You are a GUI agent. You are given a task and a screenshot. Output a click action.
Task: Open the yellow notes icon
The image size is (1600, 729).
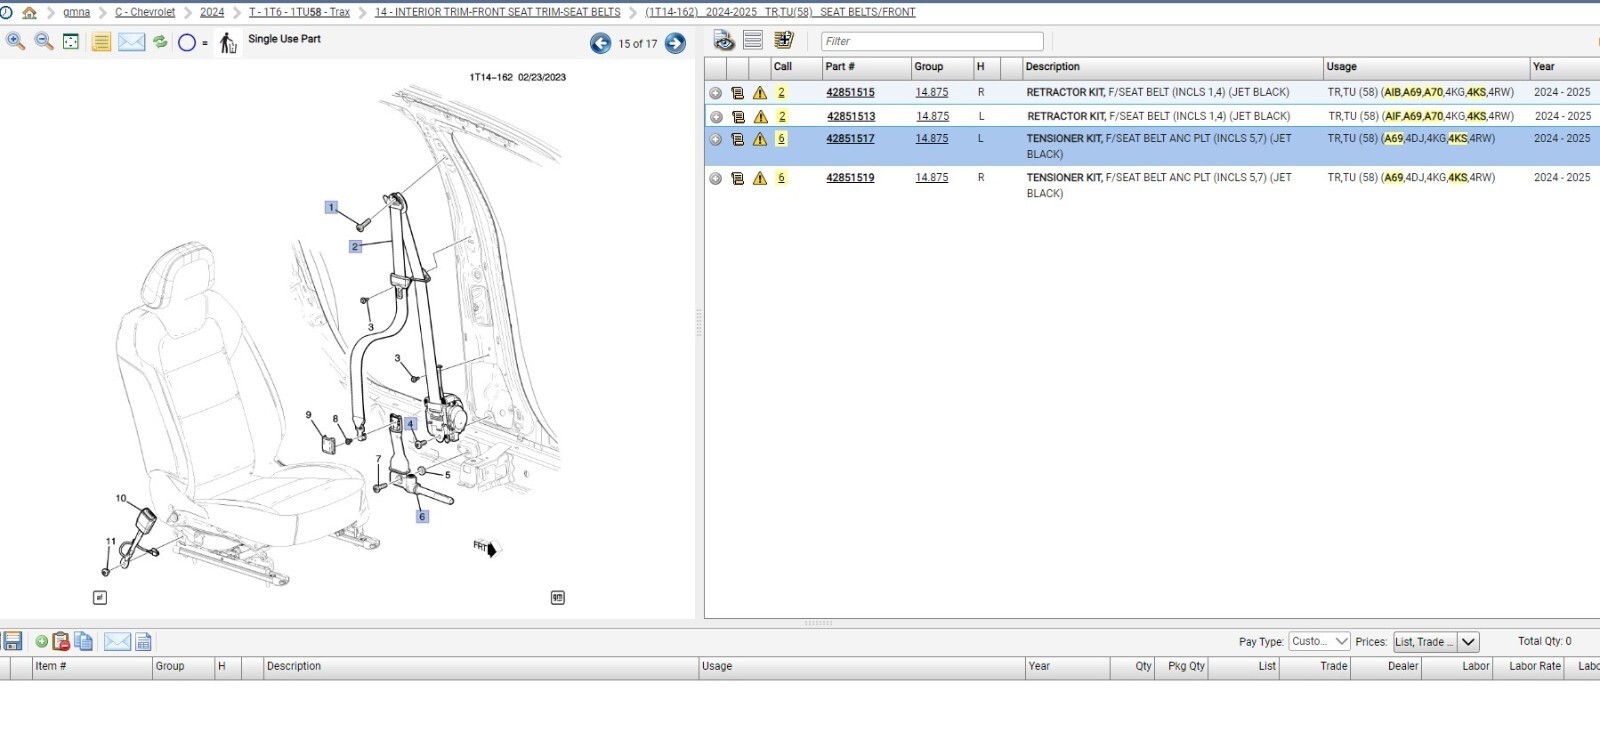pos(101,42)
